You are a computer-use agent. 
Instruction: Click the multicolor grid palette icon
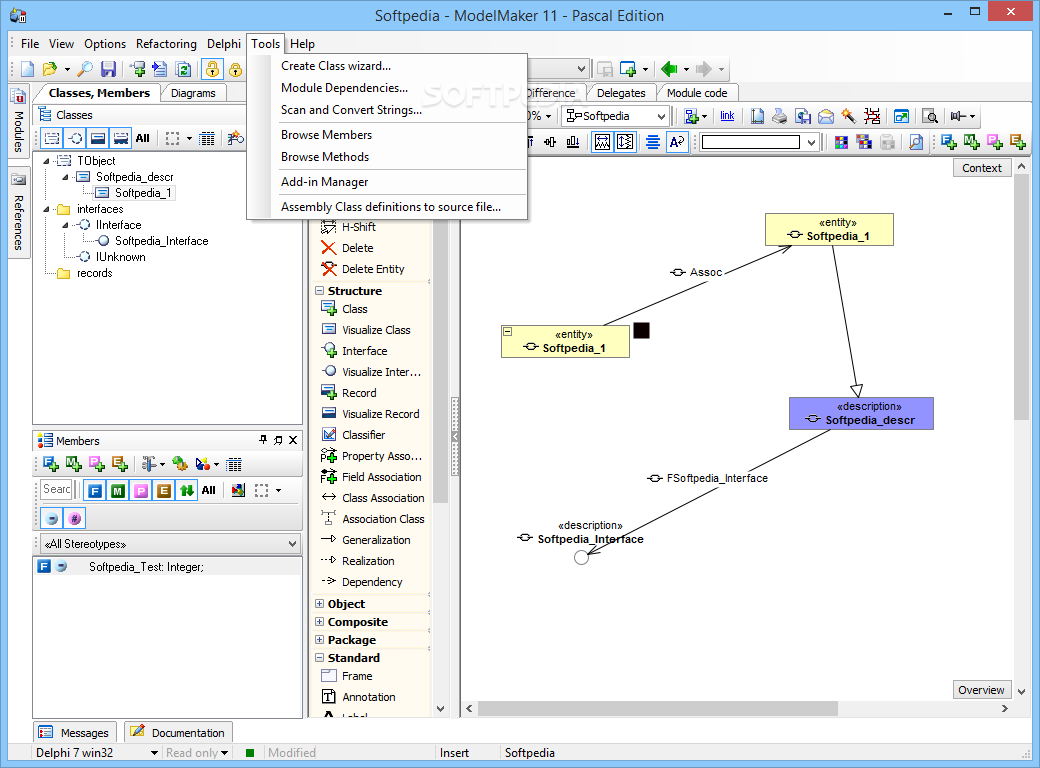tap(841, 142)
